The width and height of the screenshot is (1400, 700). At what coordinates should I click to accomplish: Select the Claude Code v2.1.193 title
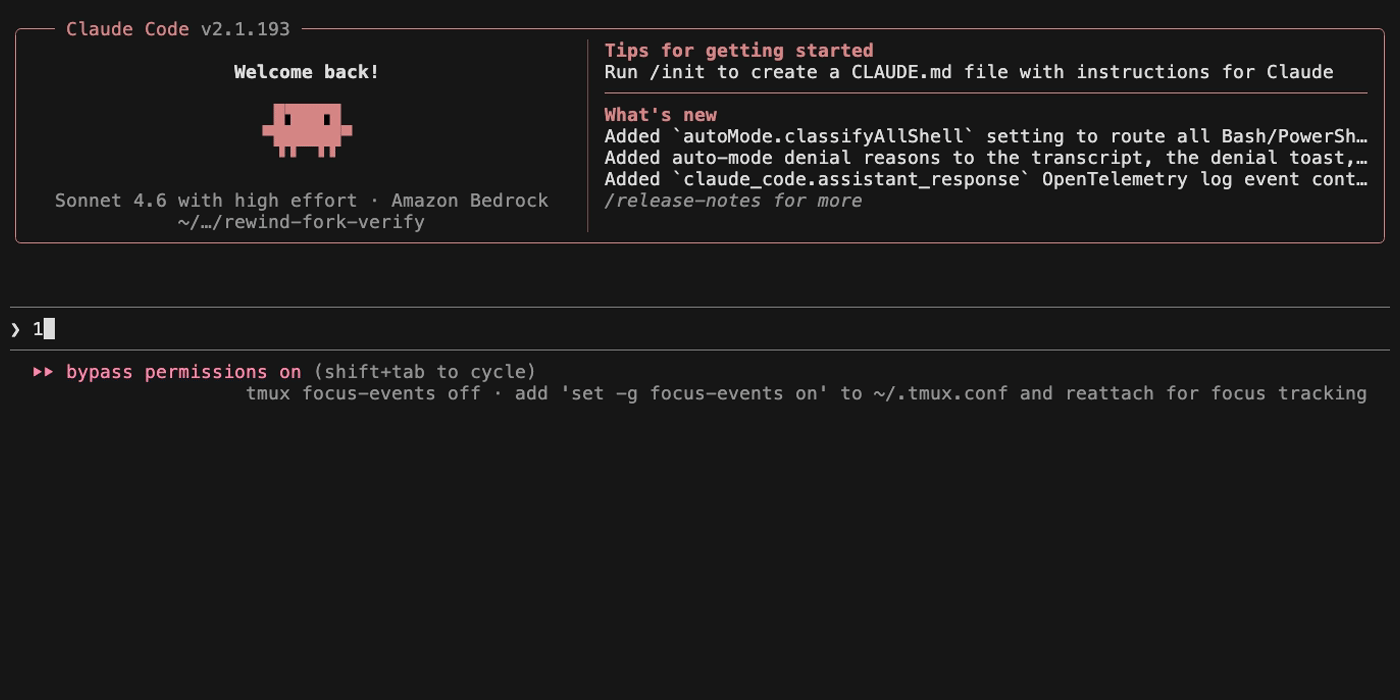click(178, 29)
